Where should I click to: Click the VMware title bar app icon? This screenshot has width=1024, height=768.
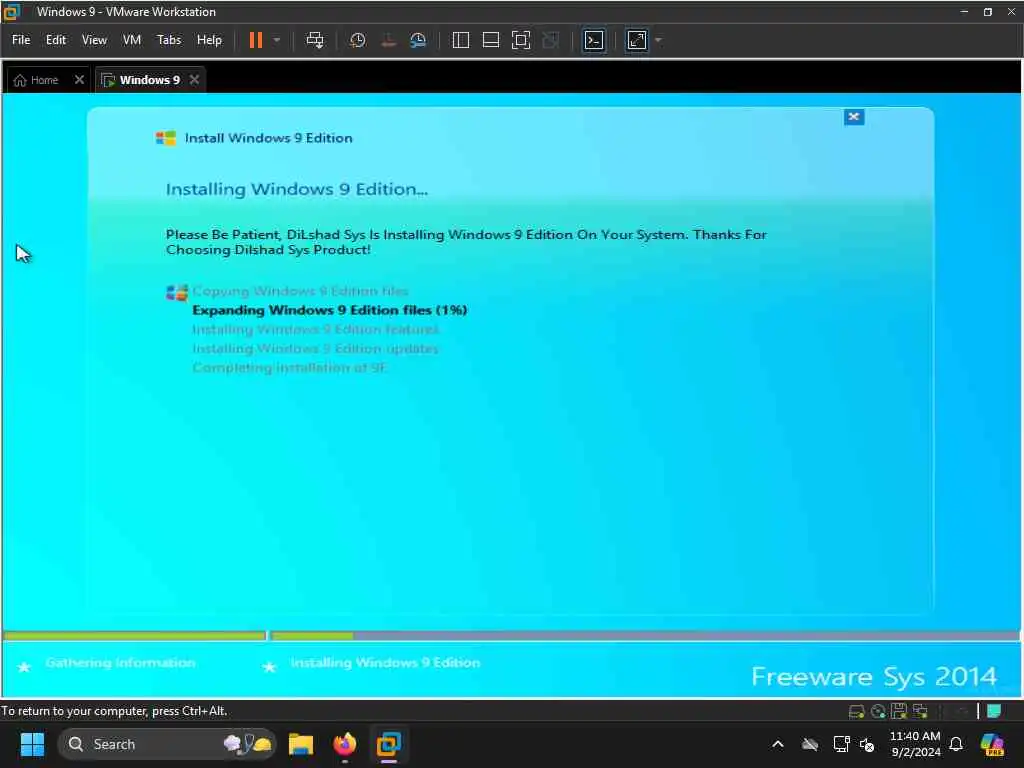click(x=12, y=11)
